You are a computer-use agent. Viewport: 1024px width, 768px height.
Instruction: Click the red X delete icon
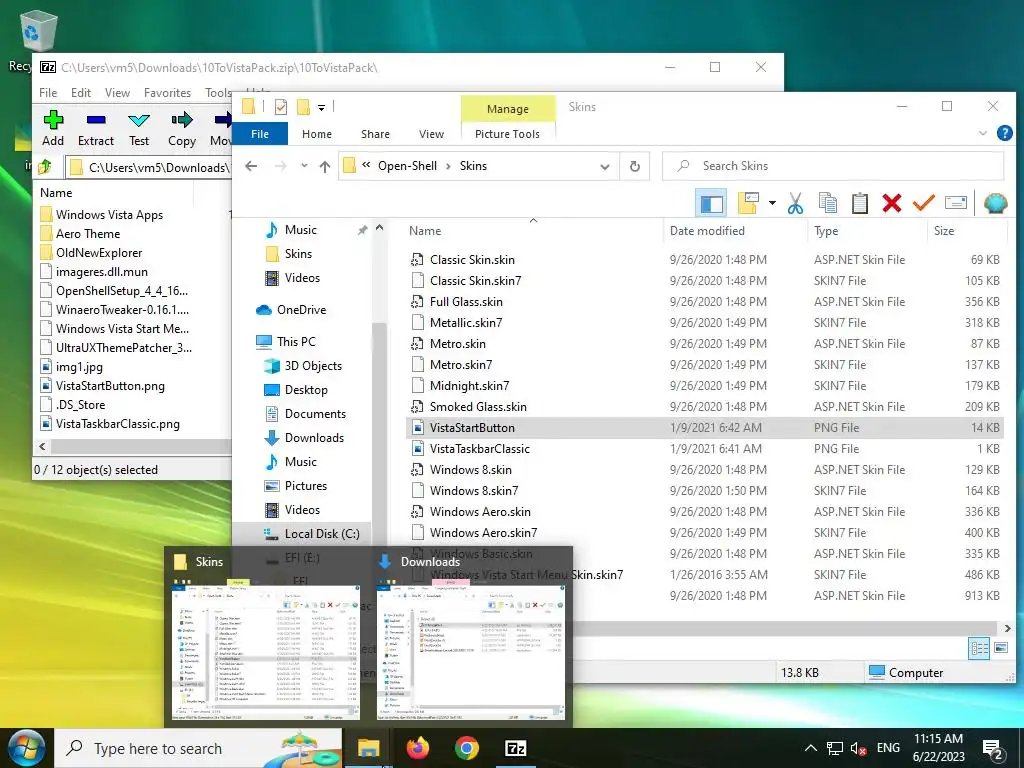(891, 204)
